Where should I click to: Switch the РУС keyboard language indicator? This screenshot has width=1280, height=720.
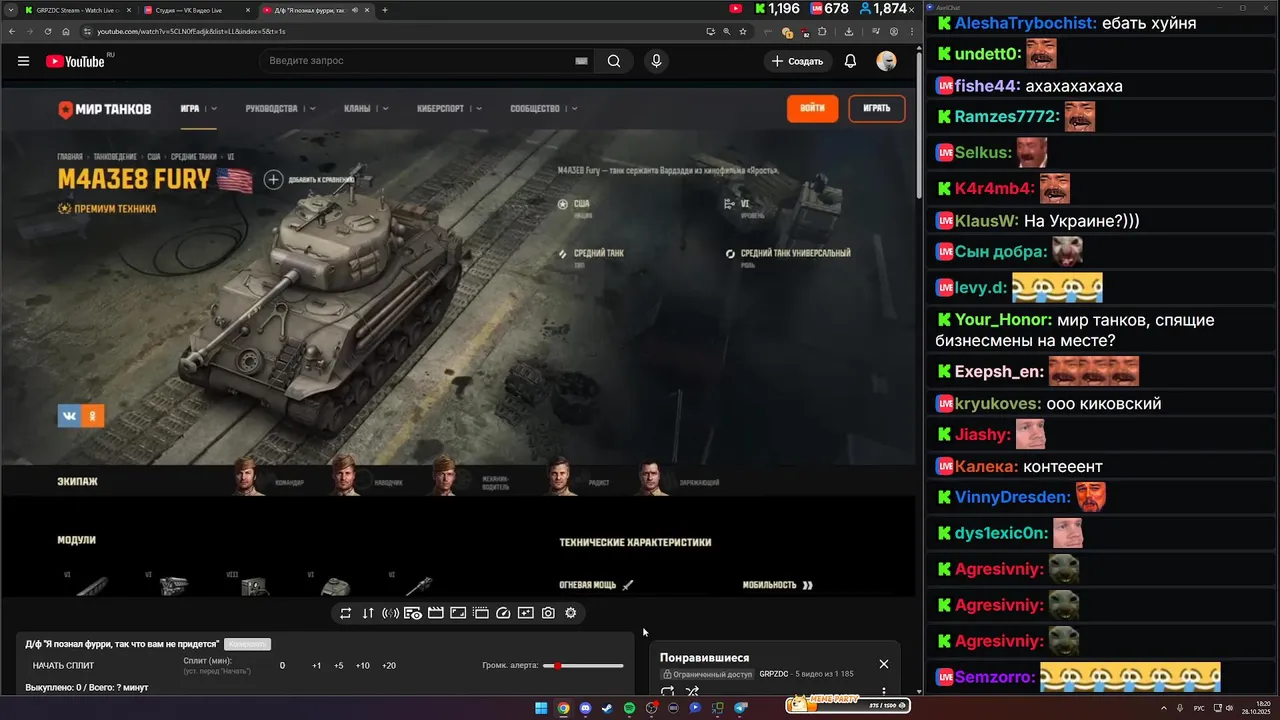point(1199,708)
